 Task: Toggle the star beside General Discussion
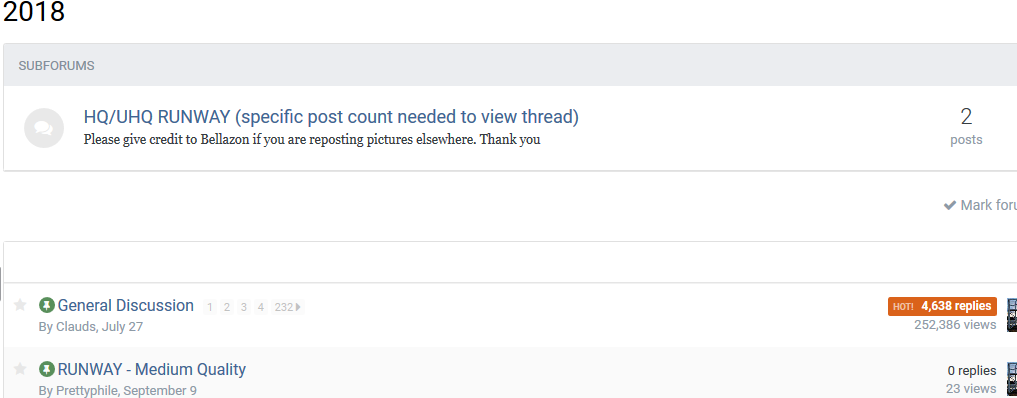point(20,305)
